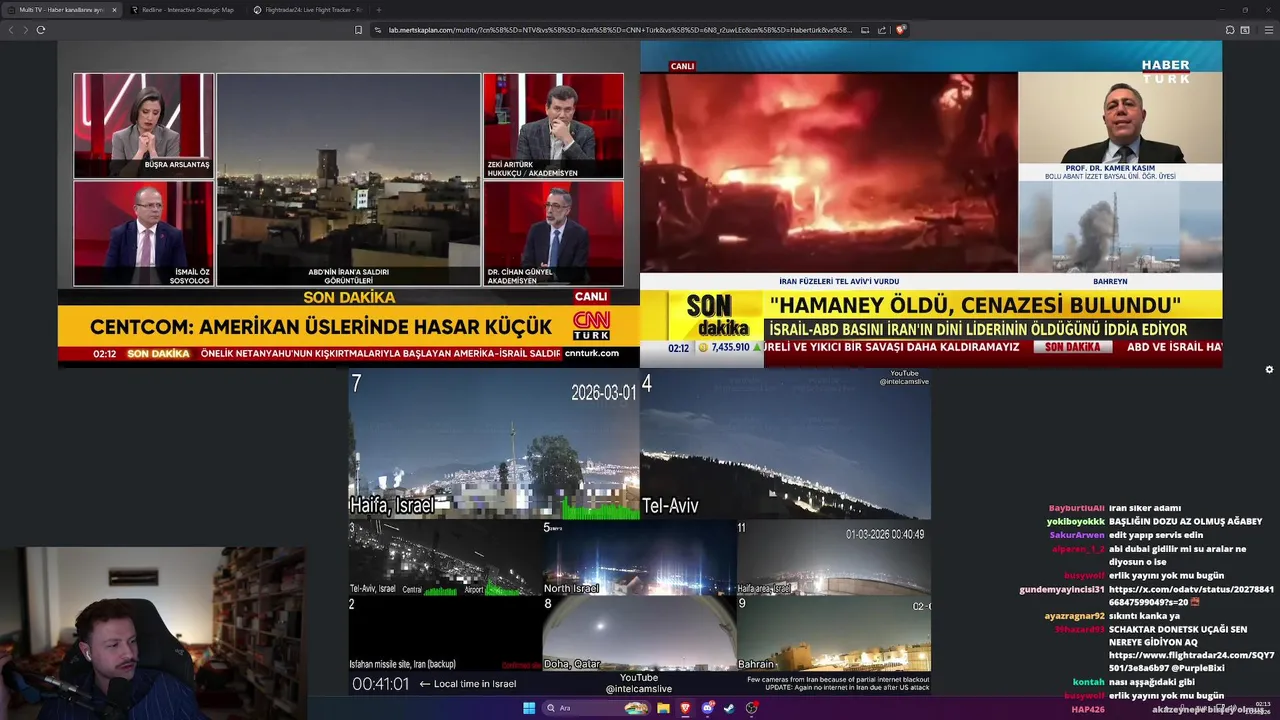This screenshot has height=720, width=1280.
Task: Click the CNN Türk live stream video
Action: (x=348, y=204)
